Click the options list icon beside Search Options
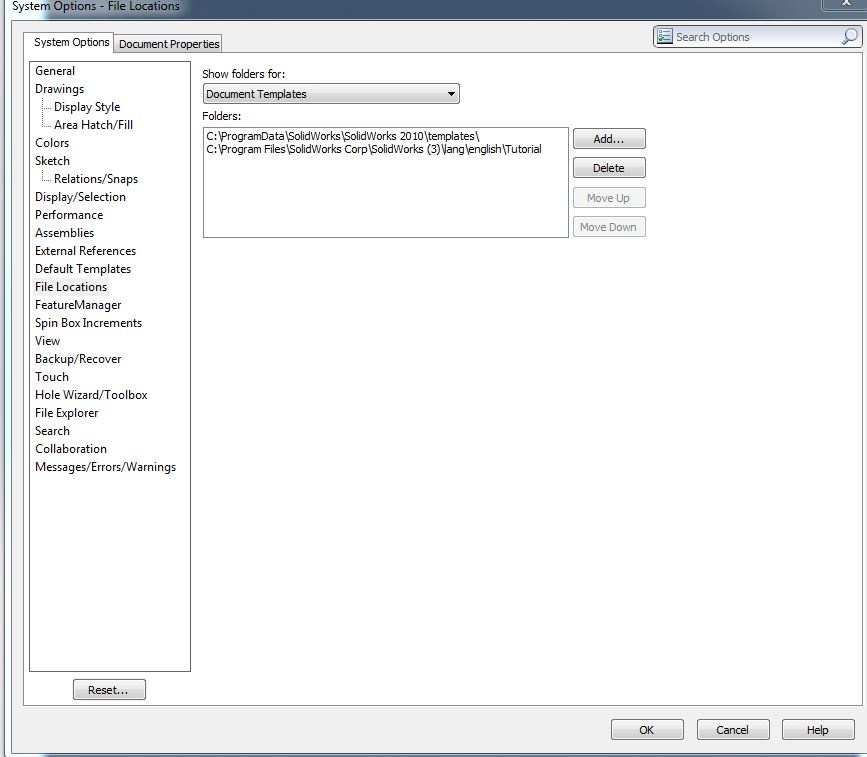The height and width of the screenshot is (757, 867). 664,36
